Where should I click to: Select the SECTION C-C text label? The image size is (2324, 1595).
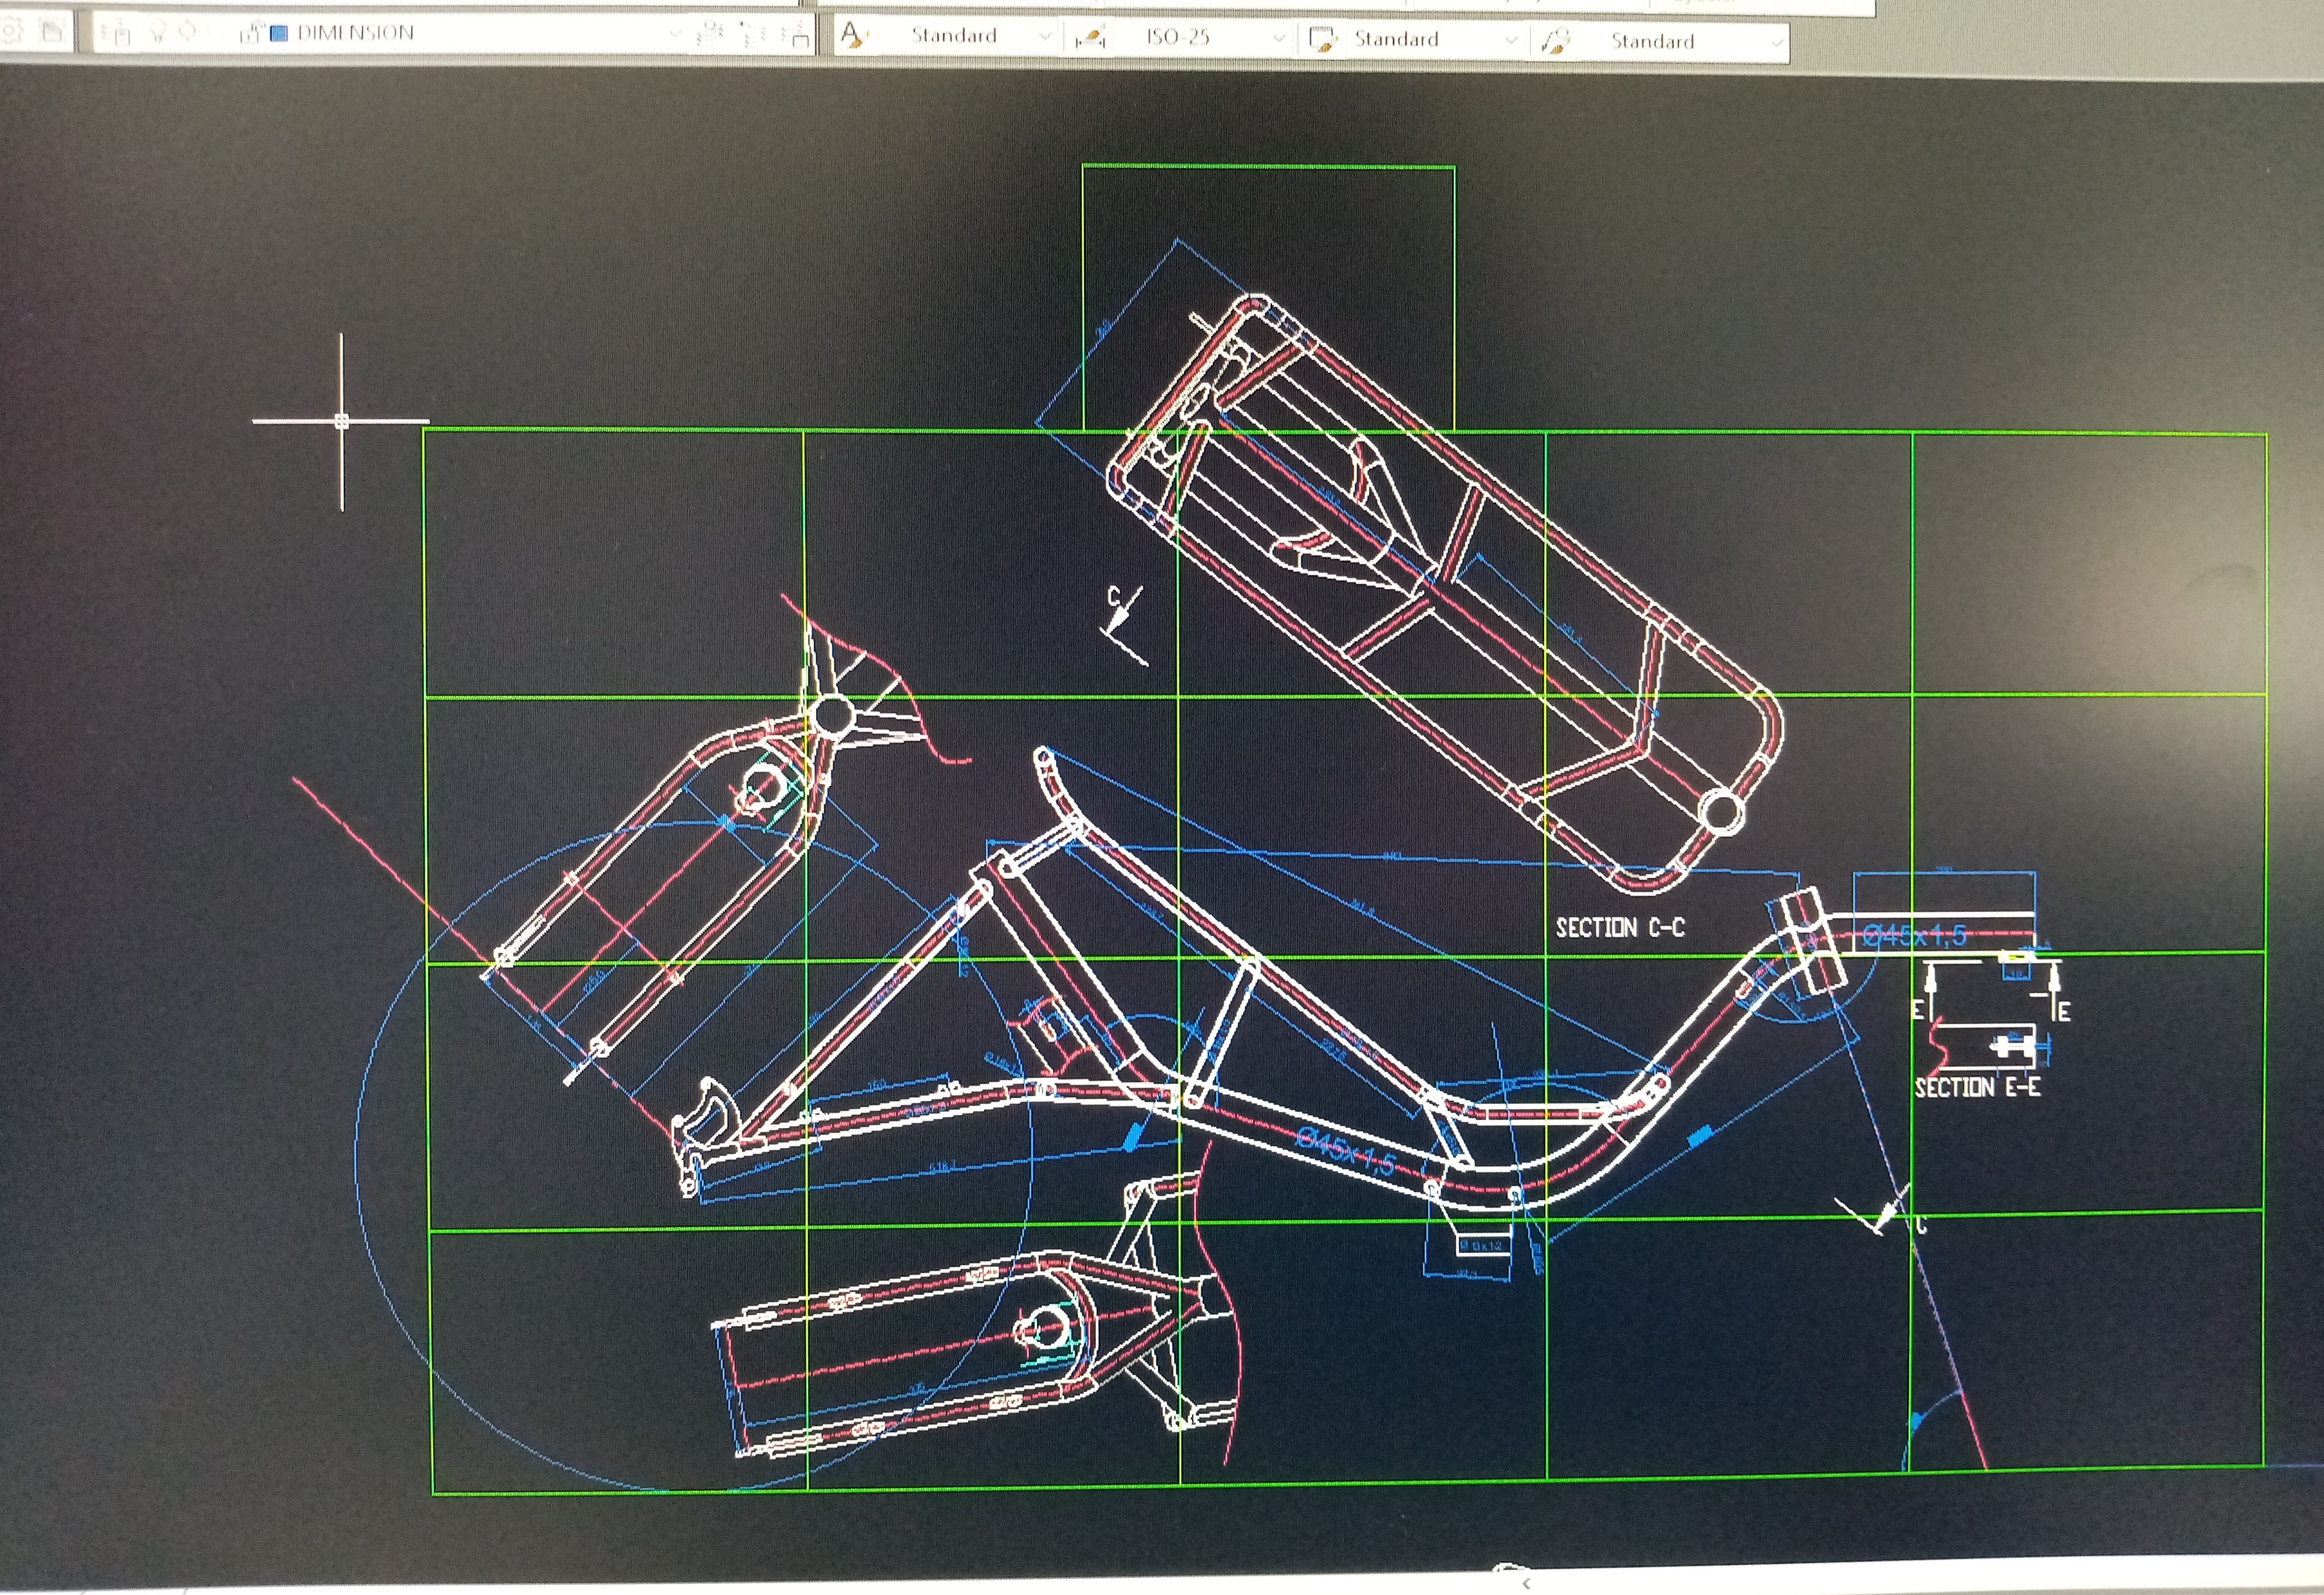[x=1619, y=928]
